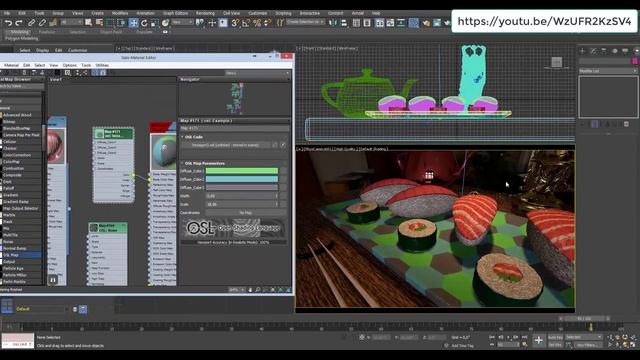Toggle the Spinner Snap button
Screen dimensions: 640x360
tap(267, 23)
